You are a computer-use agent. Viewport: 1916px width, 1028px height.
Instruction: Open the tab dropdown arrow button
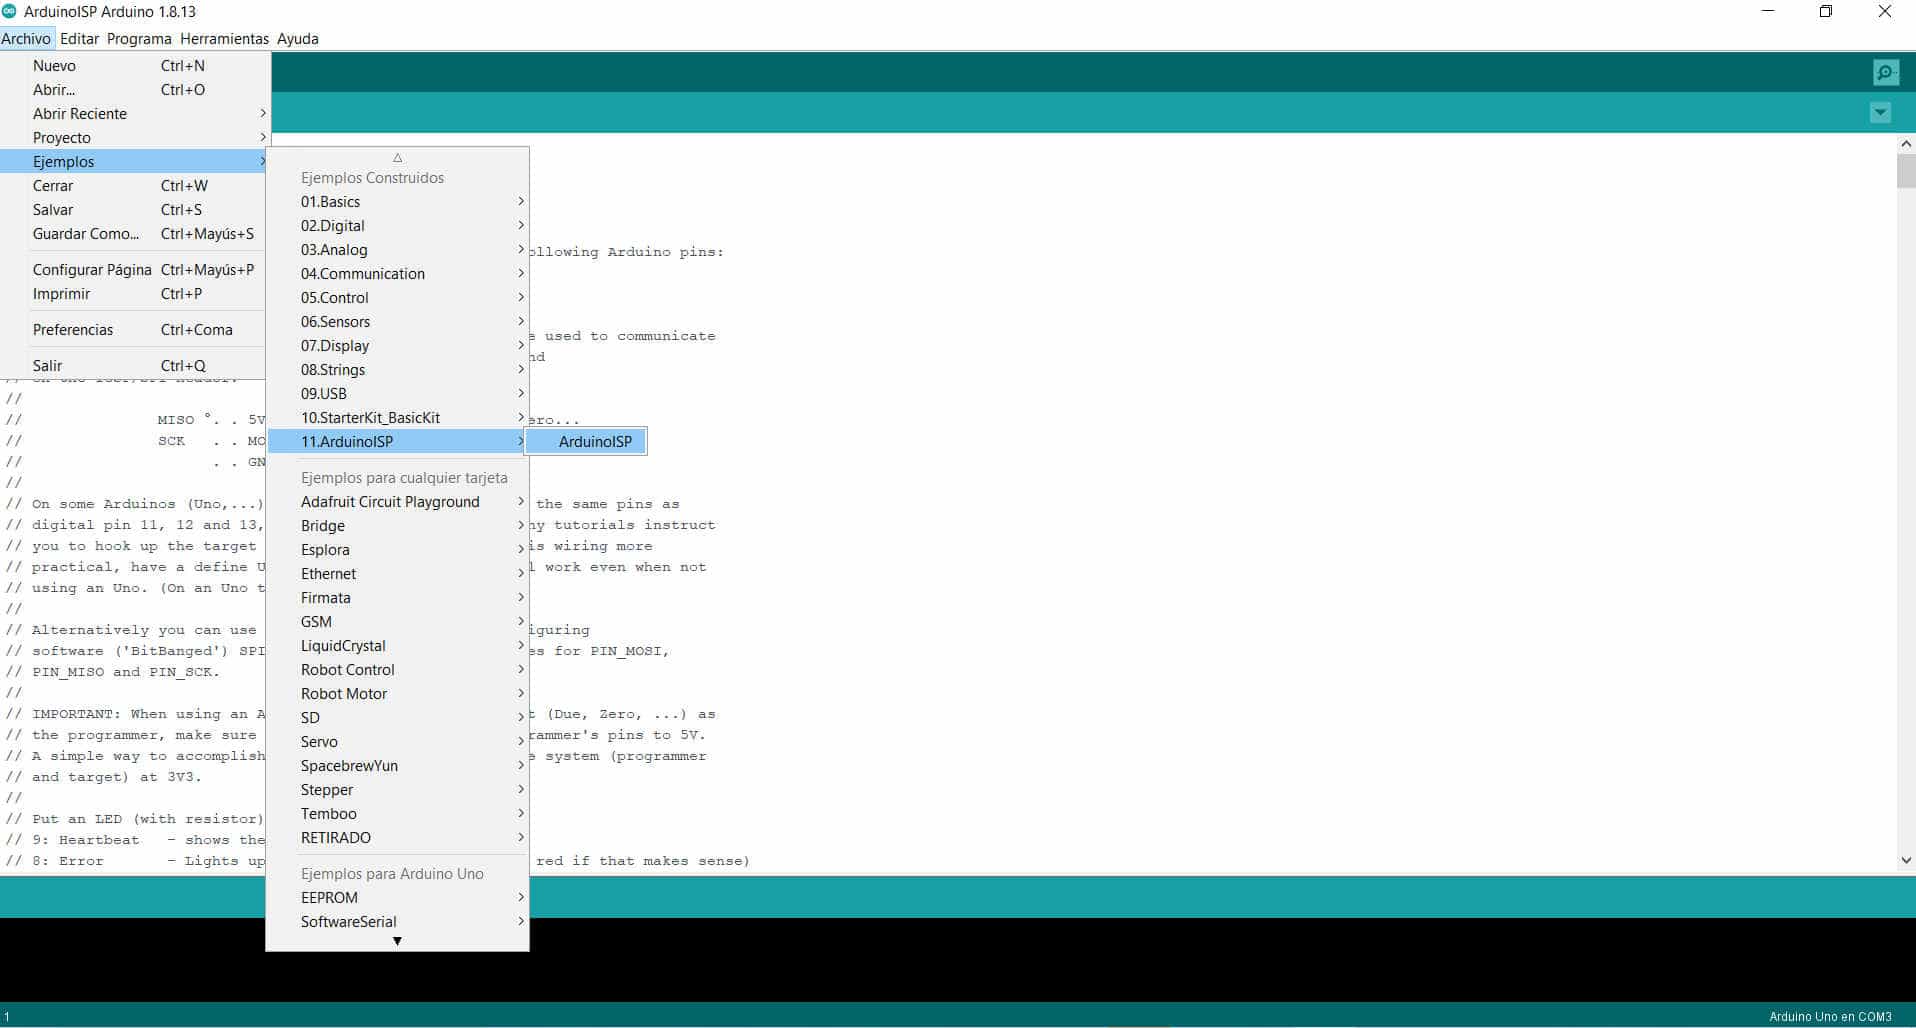coord(1880,113)
